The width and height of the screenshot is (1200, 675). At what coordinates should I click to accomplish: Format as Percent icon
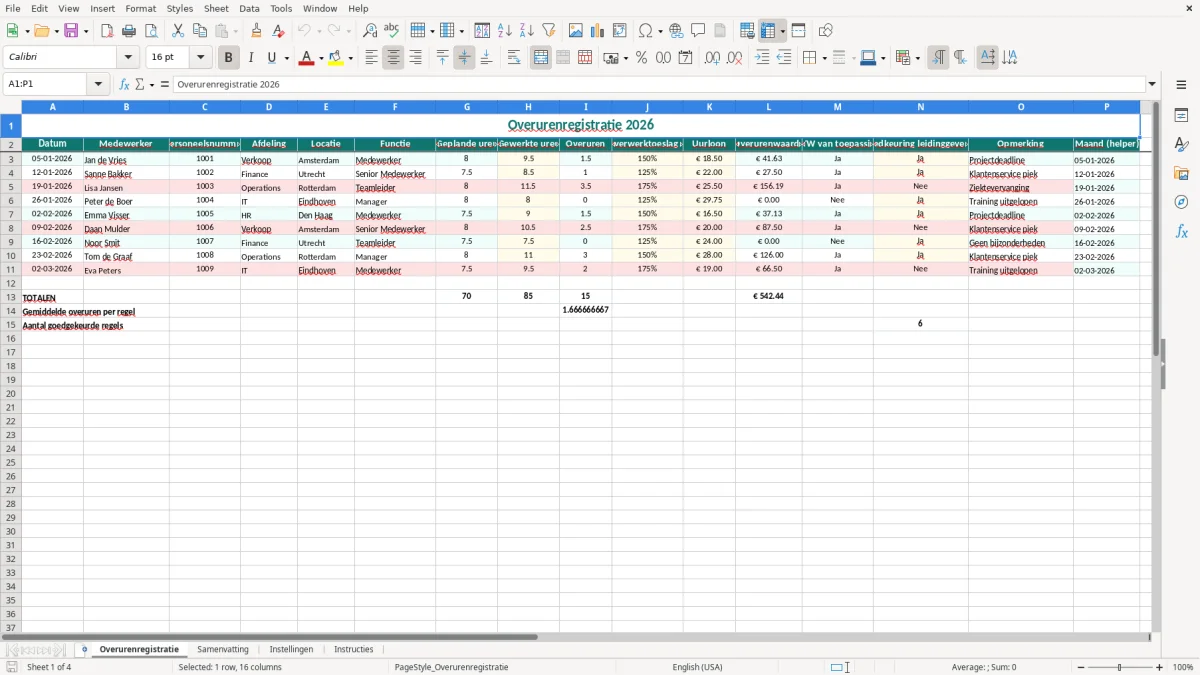click(x=641, y=58)
